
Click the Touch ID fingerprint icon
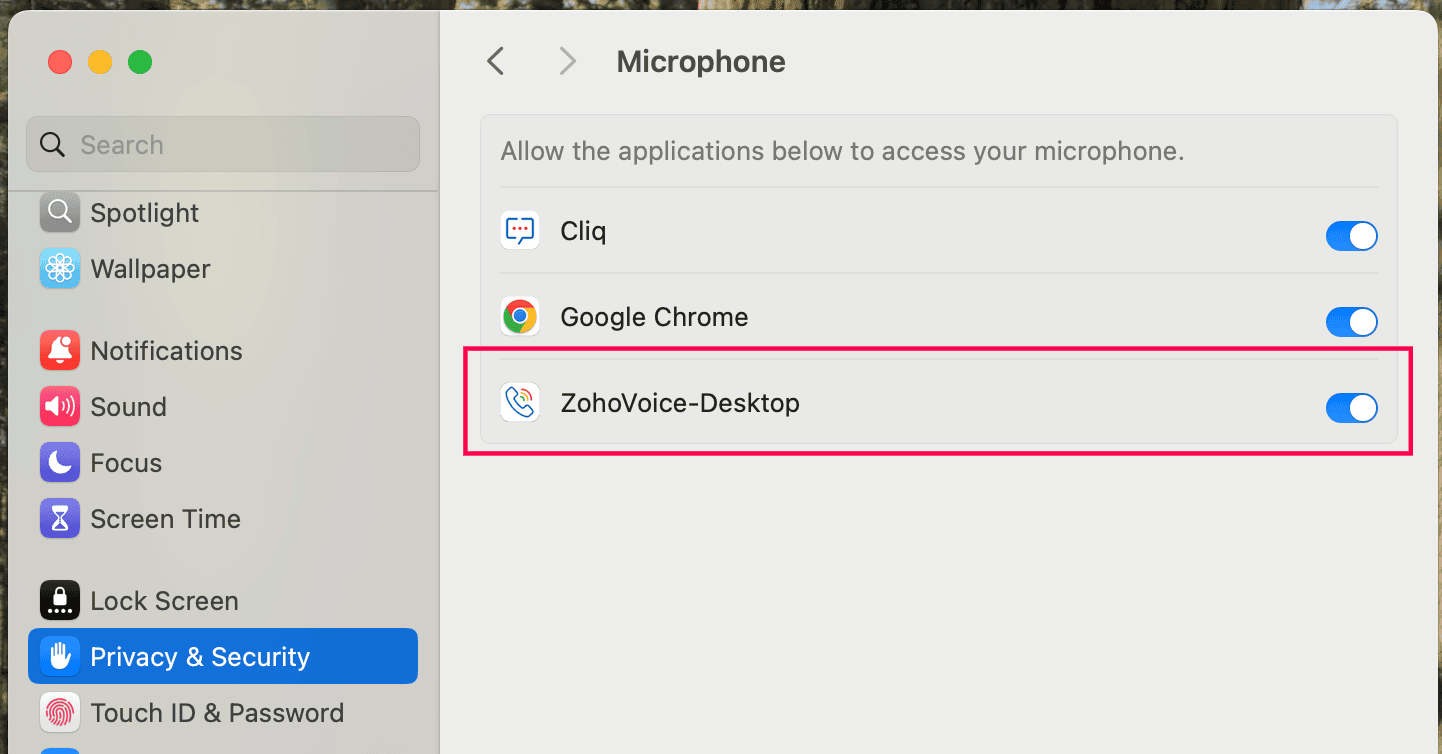pyautogui.click(x=60, y=713)
